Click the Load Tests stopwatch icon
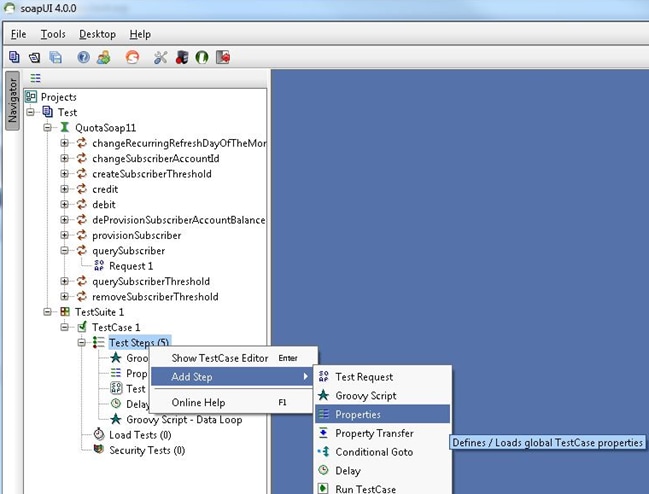 click(x=99, y=434)
